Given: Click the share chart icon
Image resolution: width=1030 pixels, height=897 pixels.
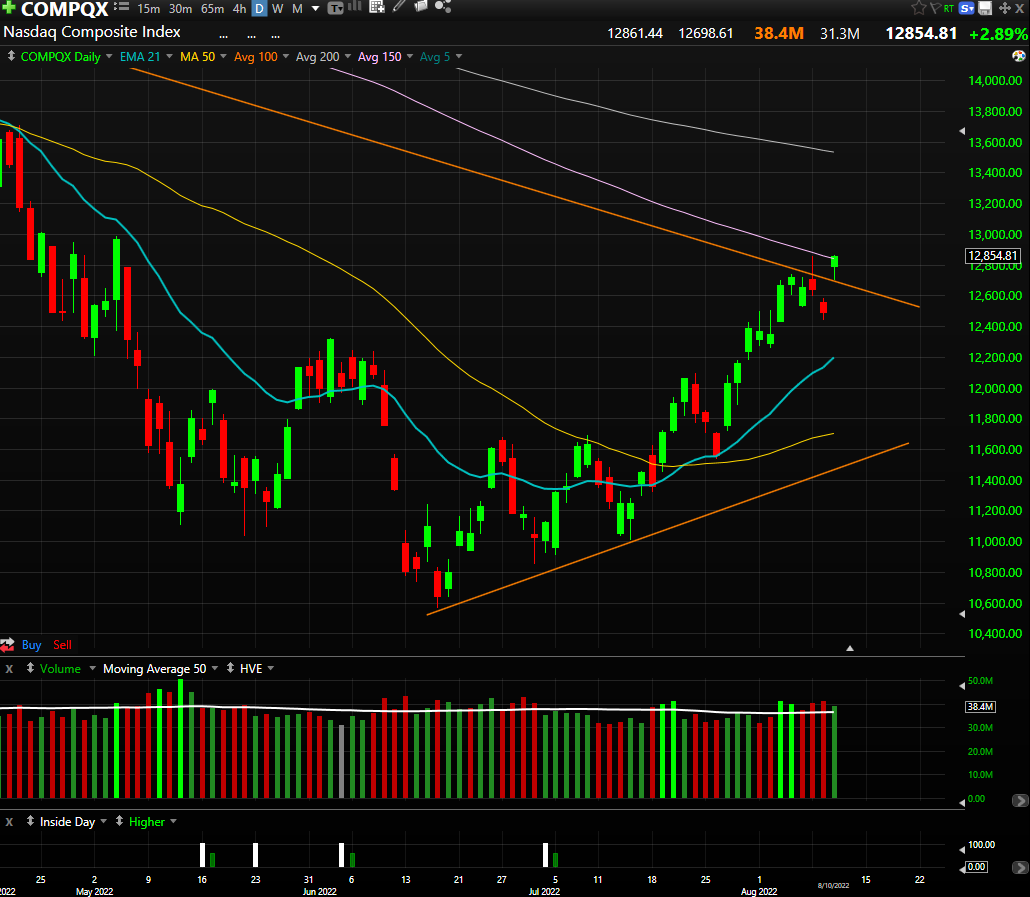Looking at the screenshot, I should point(443,7).
